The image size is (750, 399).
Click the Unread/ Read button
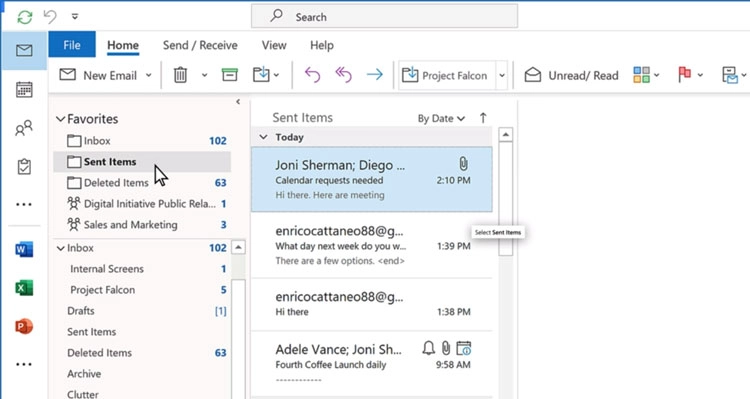pos(572,75)
